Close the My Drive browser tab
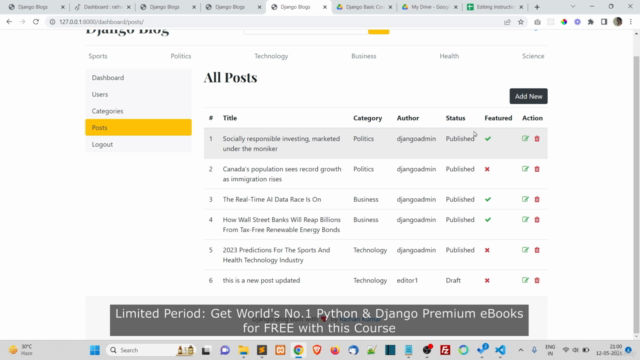640x360 pixels. [456, 7]
